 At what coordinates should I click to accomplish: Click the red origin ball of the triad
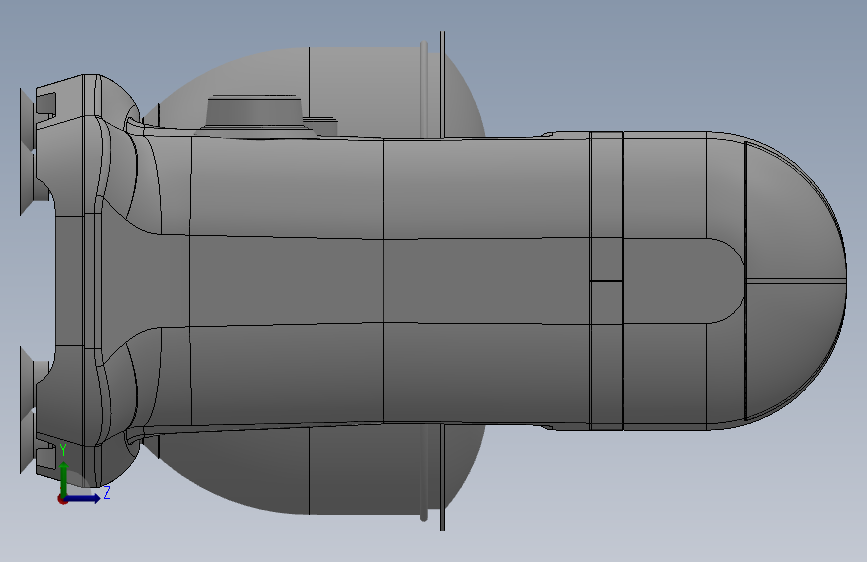click(x=62, y=499)
